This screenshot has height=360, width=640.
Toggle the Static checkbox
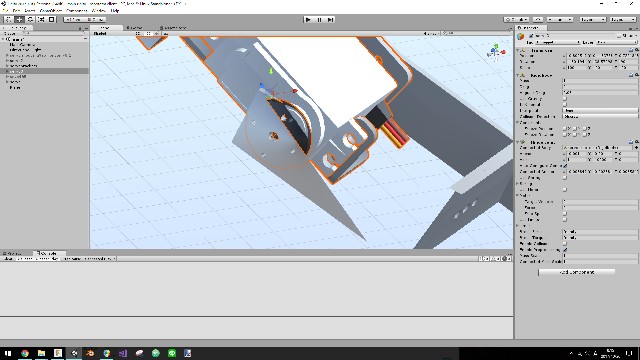point(620,36)
